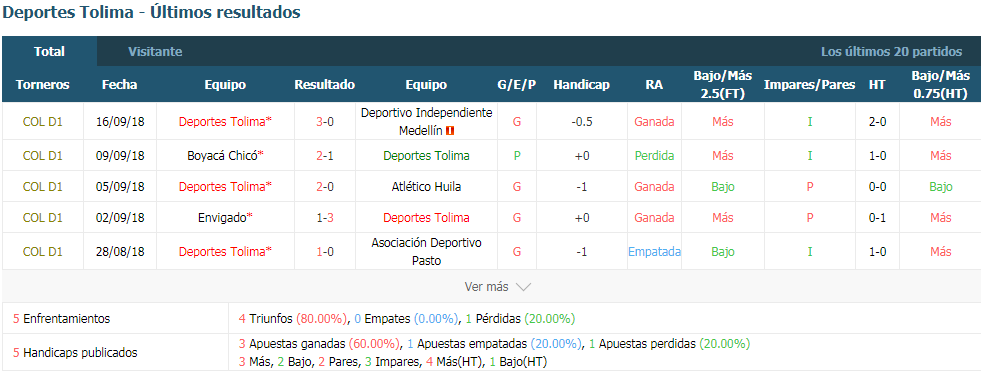
Task: Click COL D1 tournament in first row
Action: (x=43, y=122)
